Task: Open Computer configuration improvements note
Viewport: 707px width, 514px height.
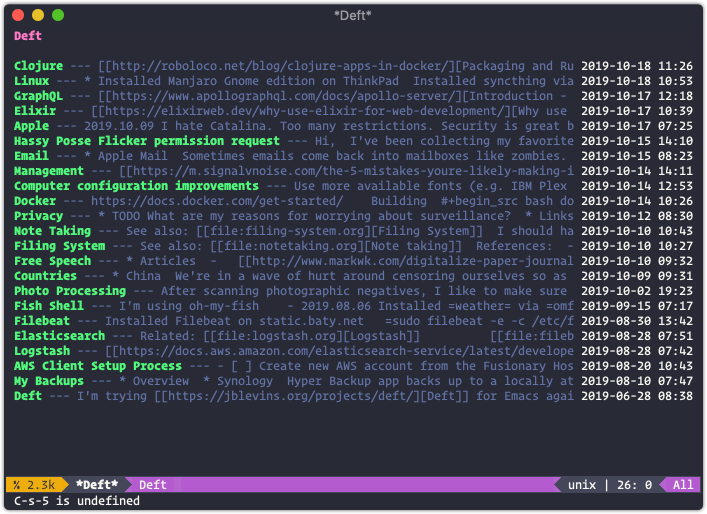Action: [x=136, y=186]
